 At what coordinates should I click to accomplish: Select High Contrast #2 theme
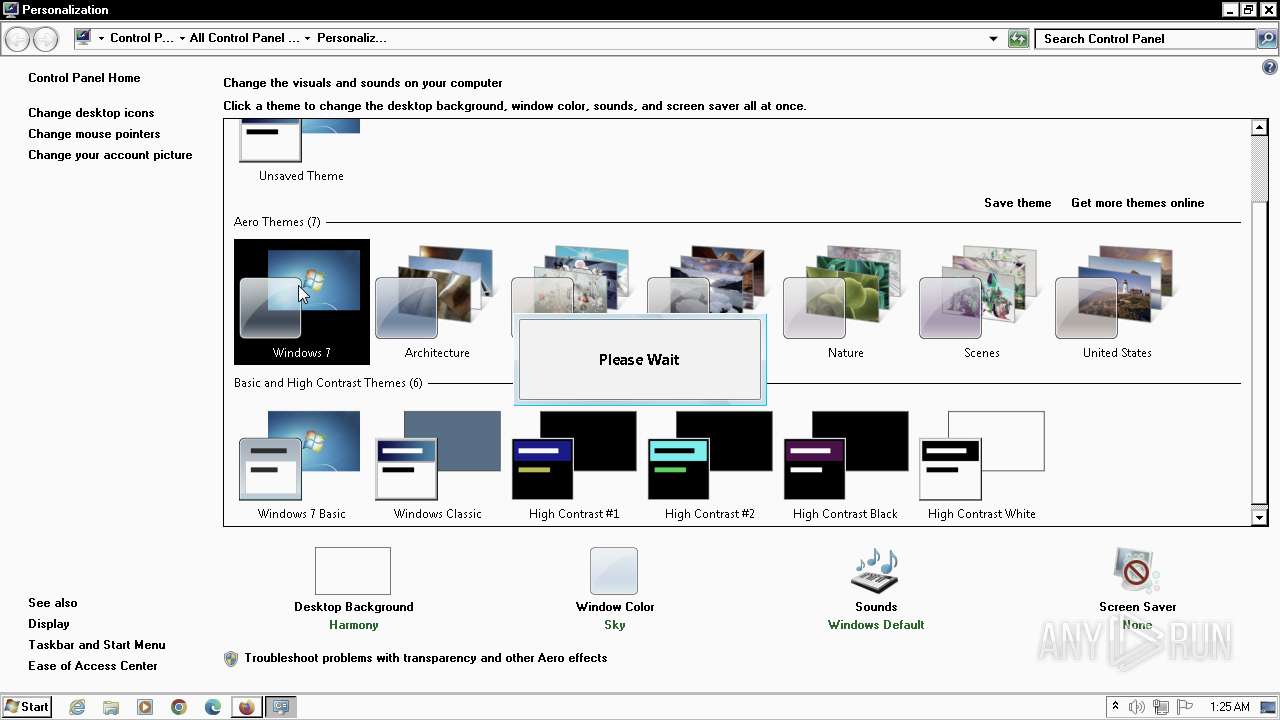(x=710, y=464)
